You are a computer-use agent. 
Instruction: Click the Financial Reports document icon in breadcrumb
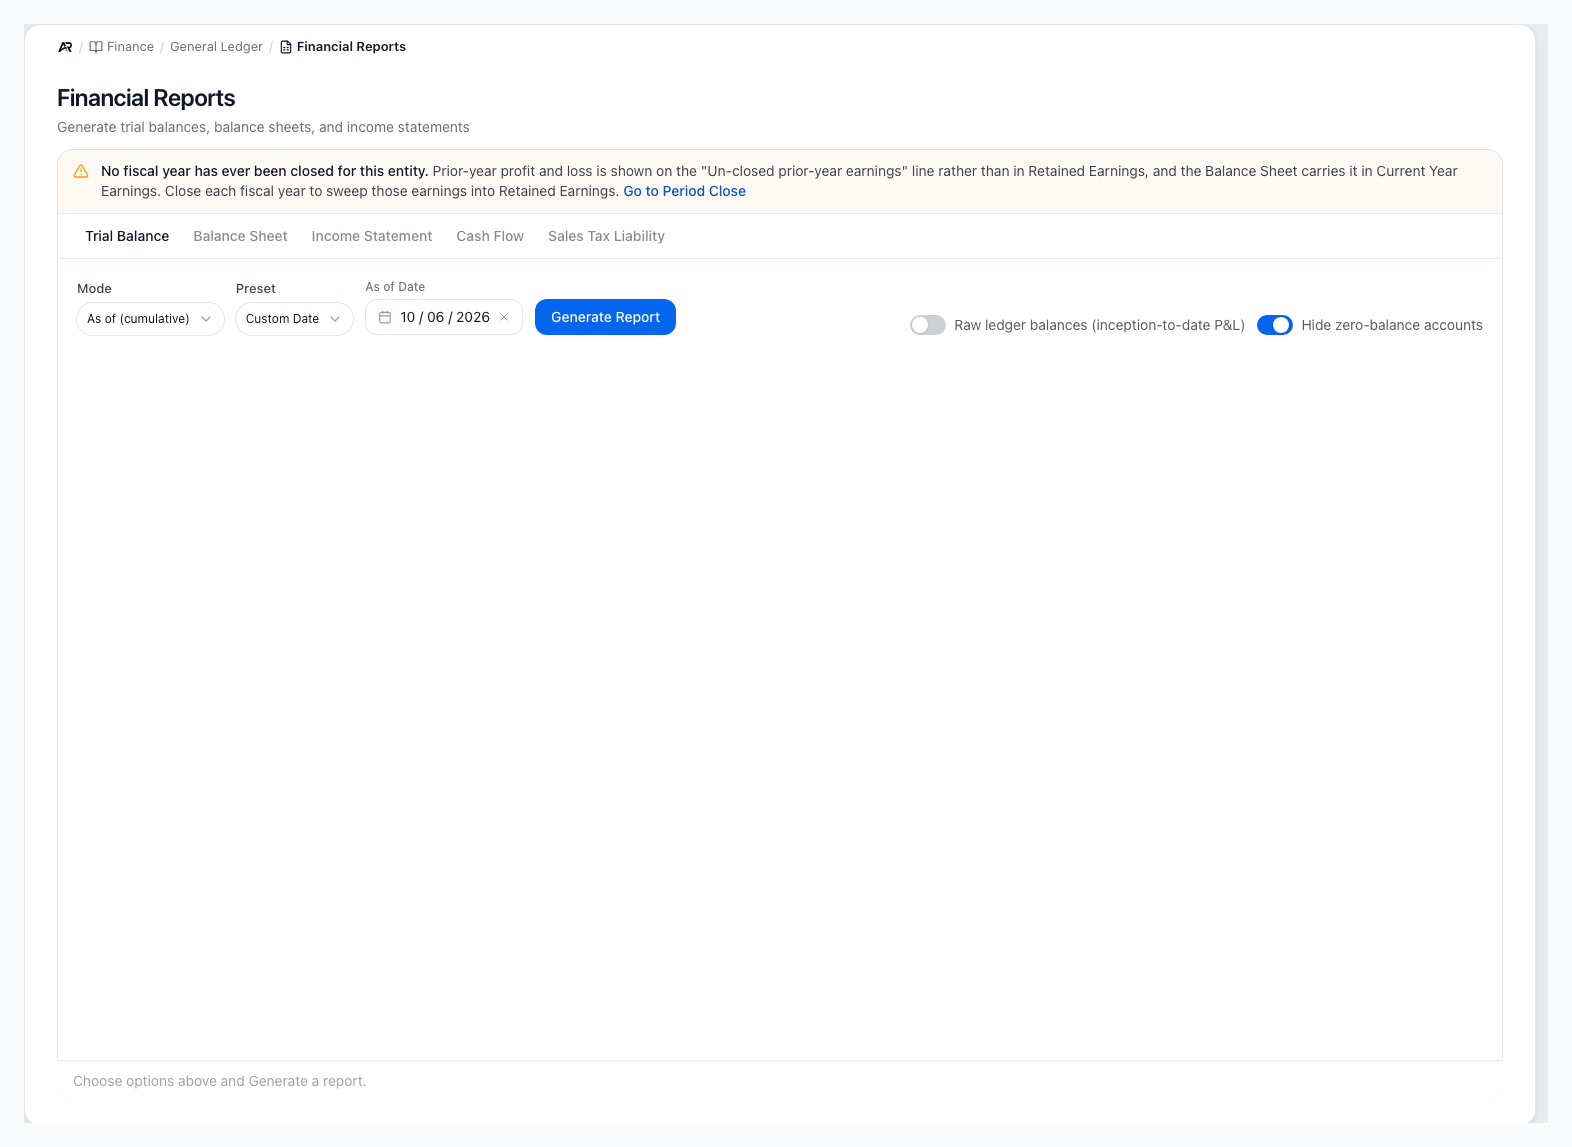(x=286, y=47)
